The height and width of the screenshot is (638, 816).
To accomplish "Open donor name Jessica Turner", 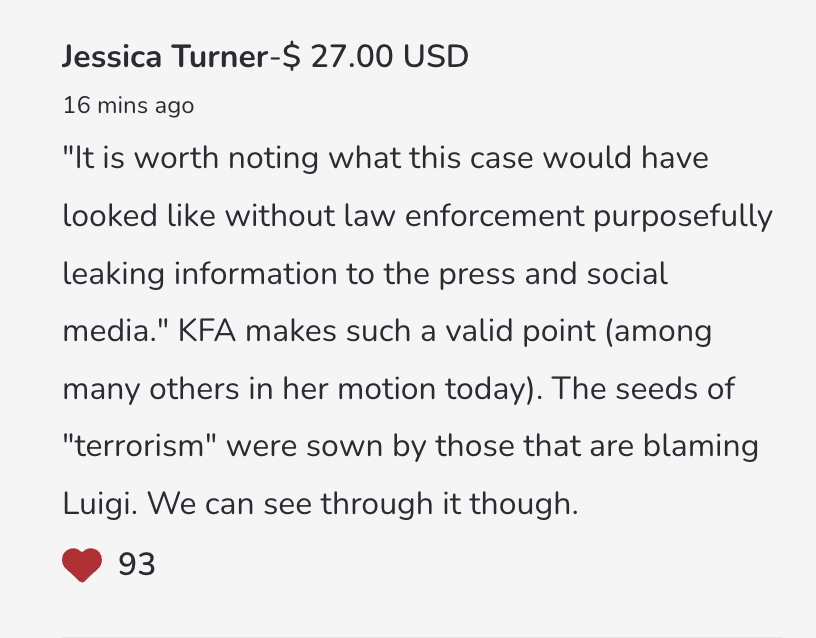I will pyautogui.click(x=165, y=56).
